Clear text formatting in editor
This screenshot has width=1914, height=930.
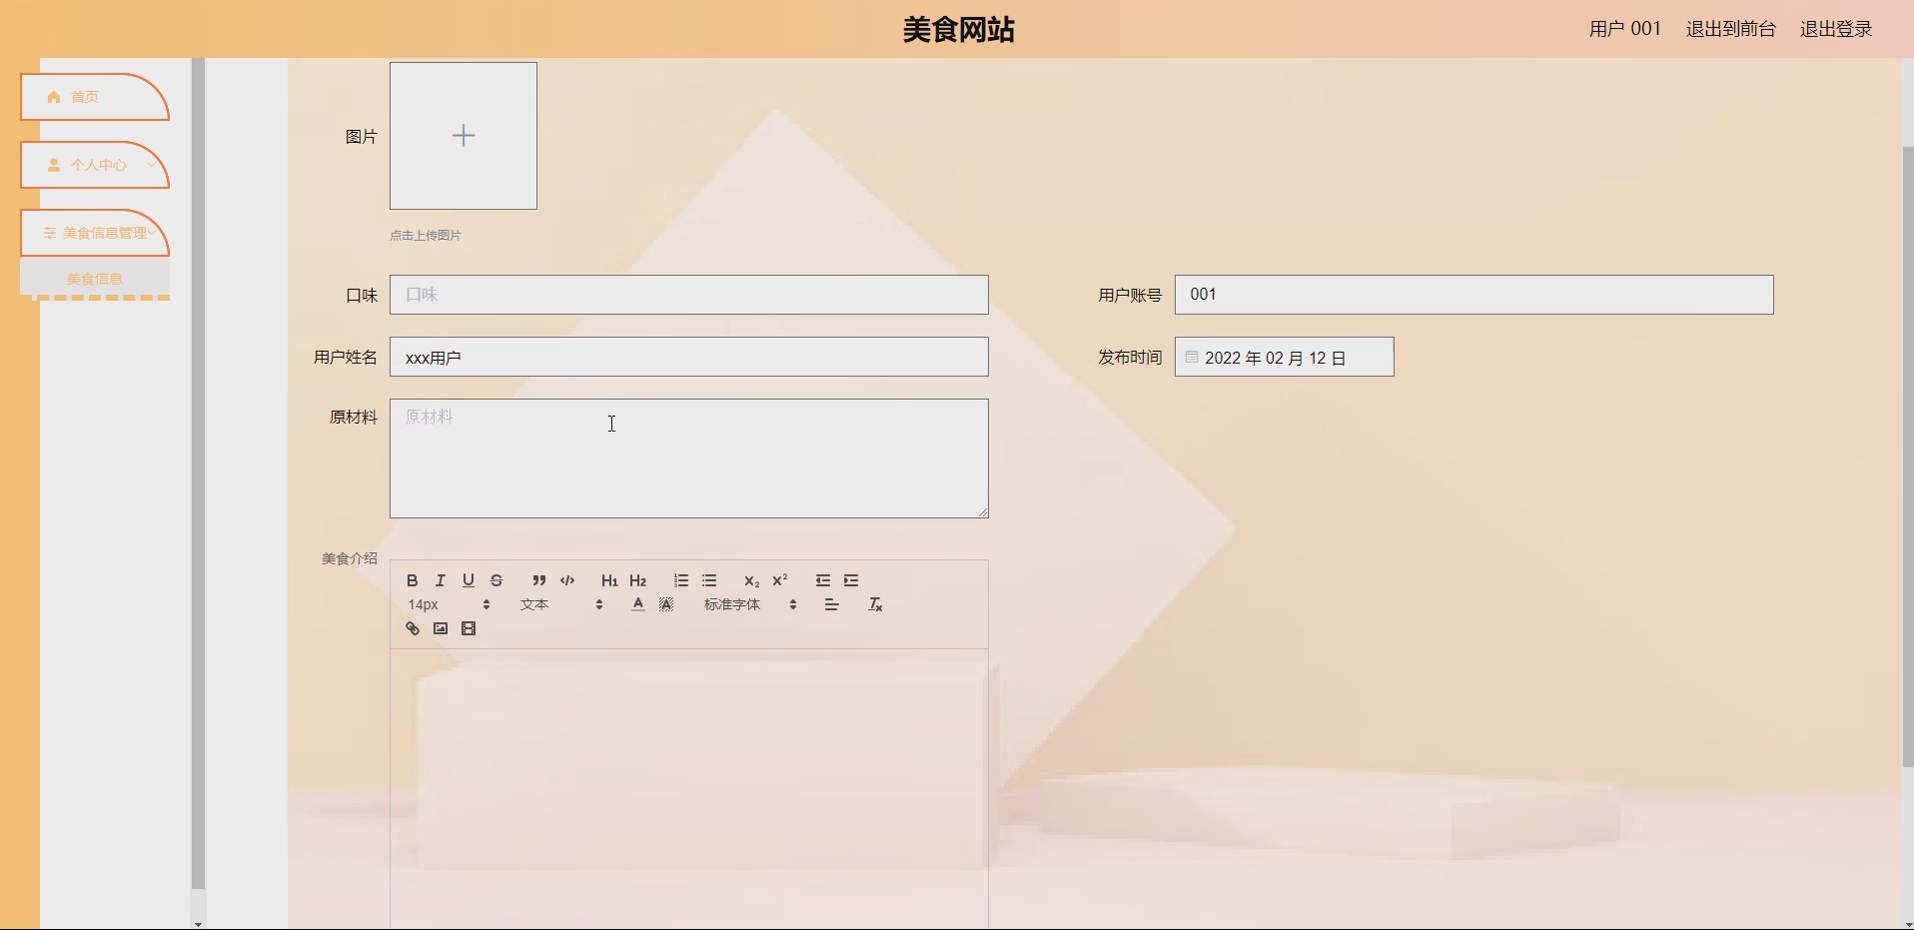875,604
